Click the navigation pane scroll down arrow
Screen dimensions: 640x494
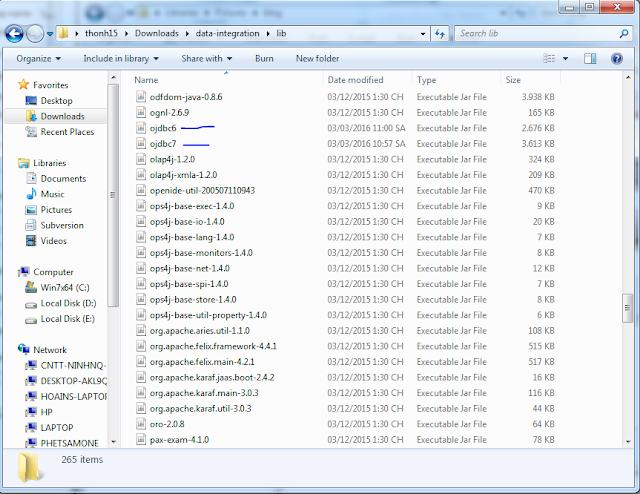[x=113, y=442]
